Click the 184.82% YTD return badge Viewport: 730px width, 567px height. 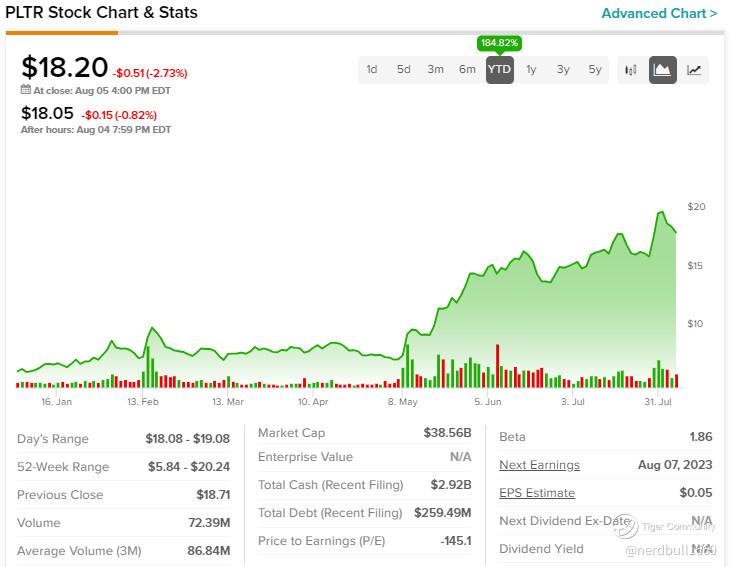tap(499, 43)
